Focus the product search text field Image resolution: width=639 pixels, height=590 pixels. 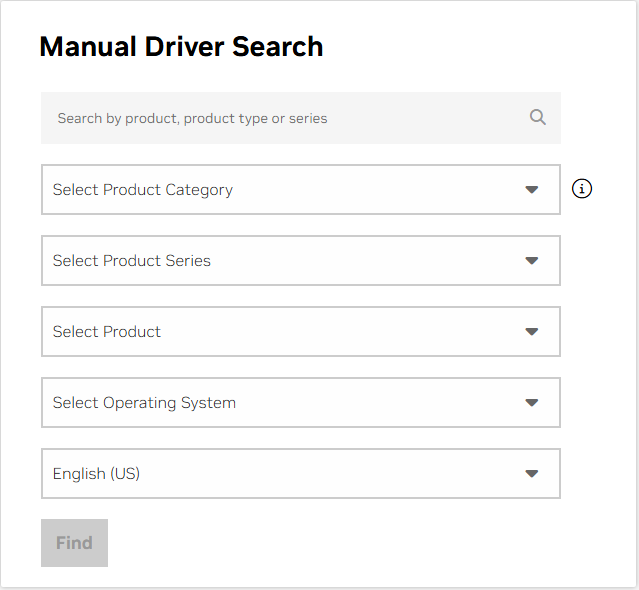point(301,118)
